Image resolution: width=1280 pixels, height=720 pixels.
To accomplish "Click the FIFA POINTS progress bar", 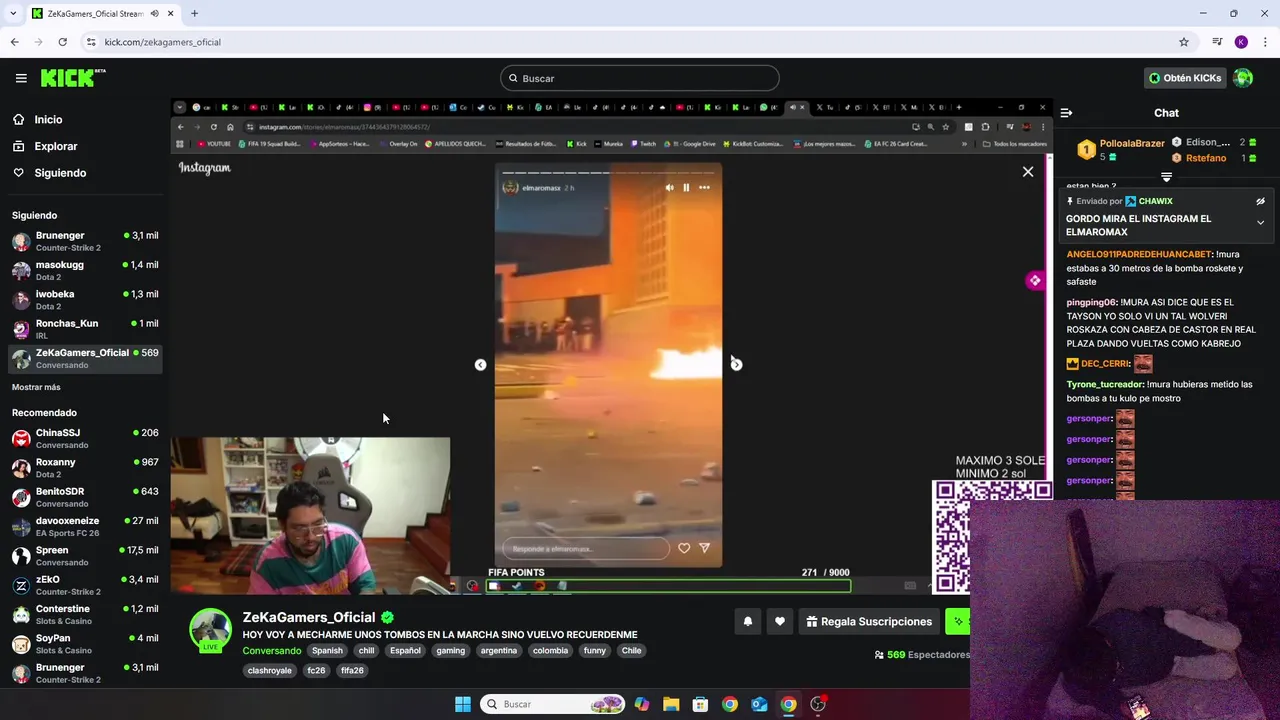I will tap(668, 586).
